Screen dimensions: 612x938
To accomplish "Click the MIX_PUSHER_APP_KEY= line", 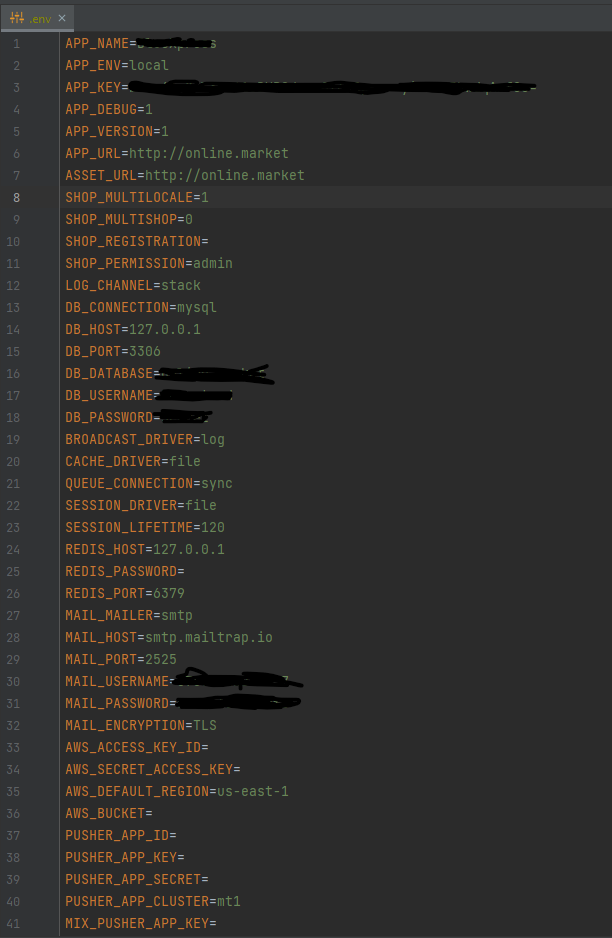I will click(141, 924).
